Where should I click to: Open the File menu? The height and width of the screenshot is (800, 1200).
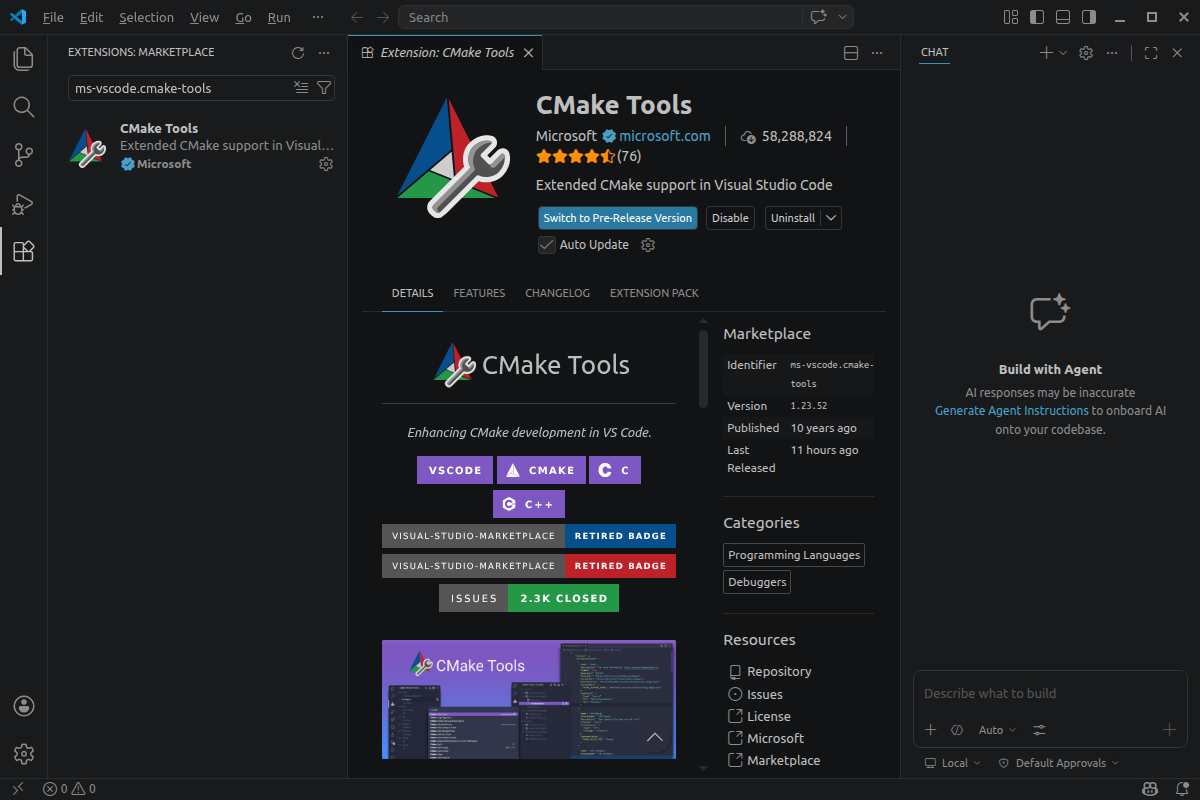[x=53, y=17]
